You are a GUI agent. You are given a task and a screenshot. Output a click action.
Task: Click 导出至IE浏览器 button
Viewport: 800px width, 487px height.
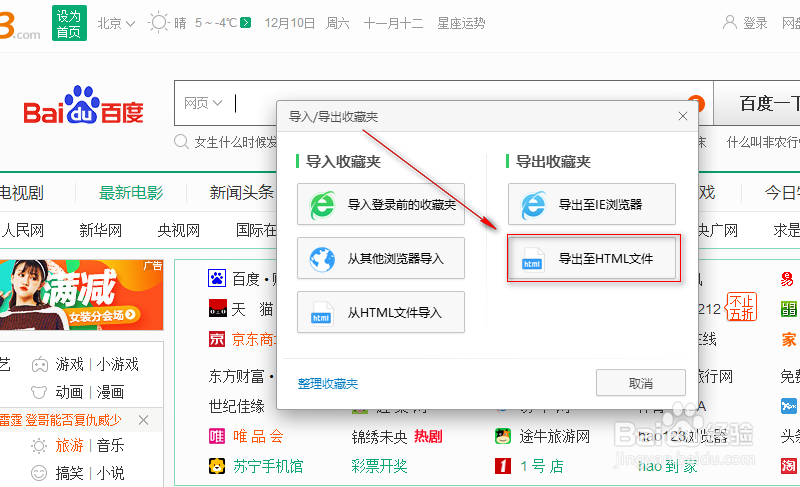coord(592,204)
